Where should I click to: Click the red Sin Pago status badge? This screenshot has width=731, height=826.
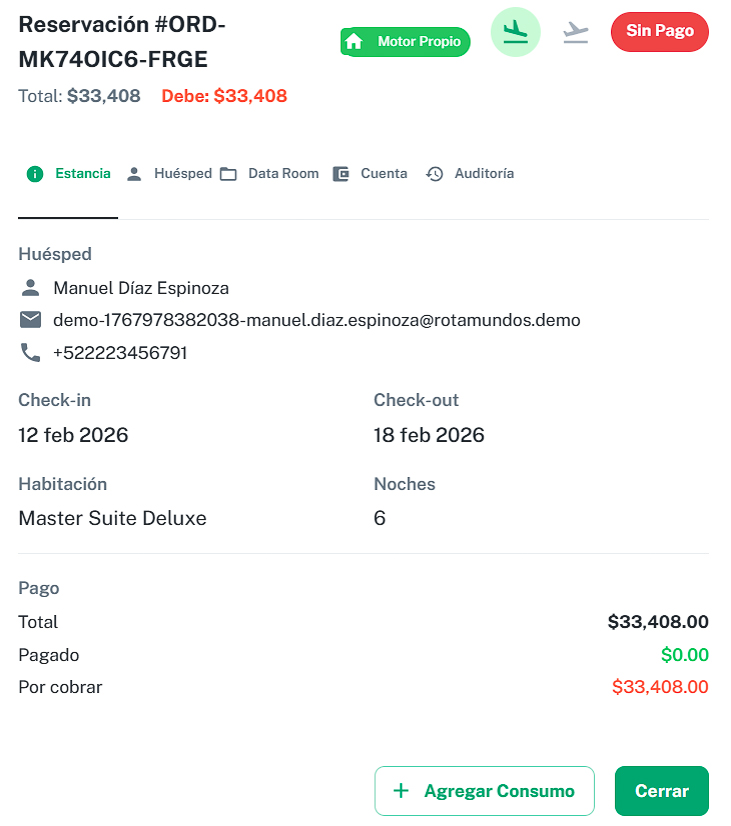click(659, 31)
